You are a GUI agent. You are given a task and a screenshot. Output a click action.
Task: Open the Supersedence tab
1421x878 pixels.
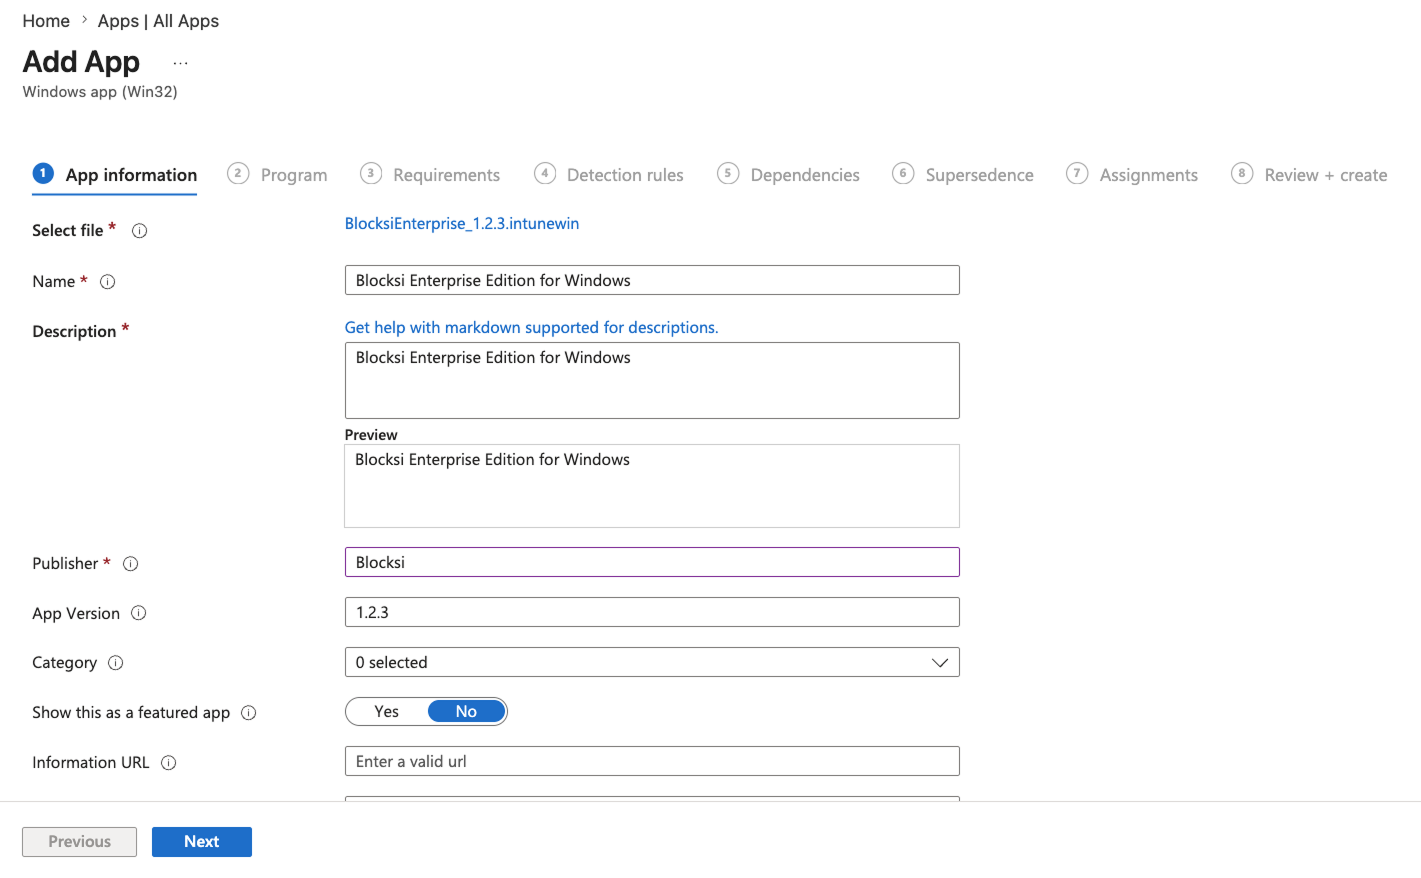coord(963,175)
